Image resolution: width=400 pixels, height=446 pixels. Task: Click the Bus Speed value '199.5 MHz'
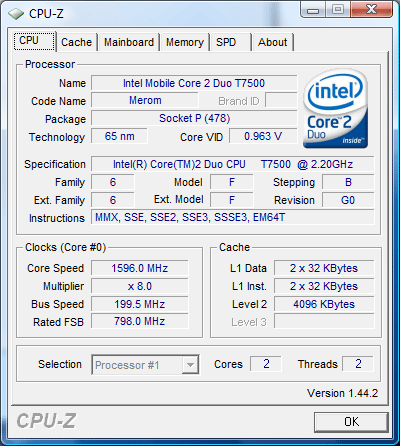point(140,304)
